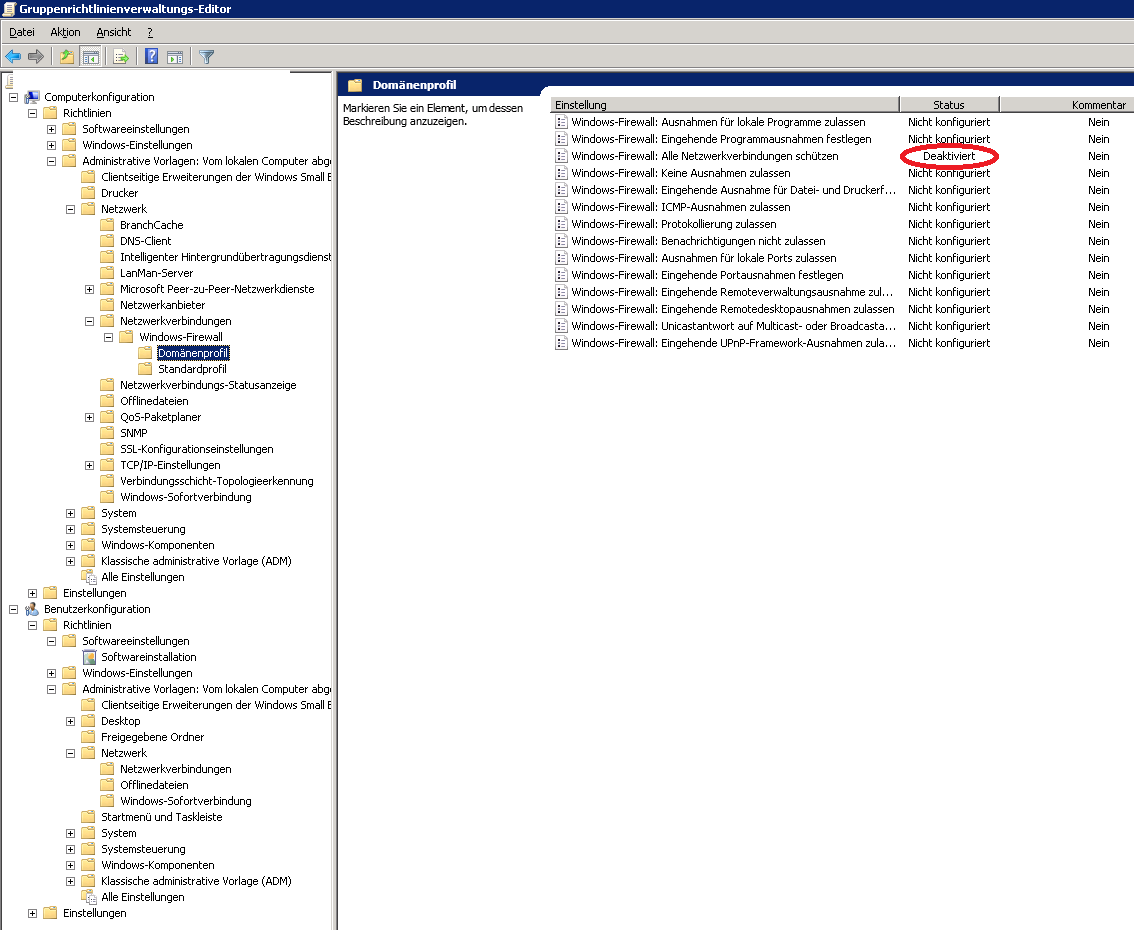Click the Softwareinstallation package icon

tap(89, 657)
